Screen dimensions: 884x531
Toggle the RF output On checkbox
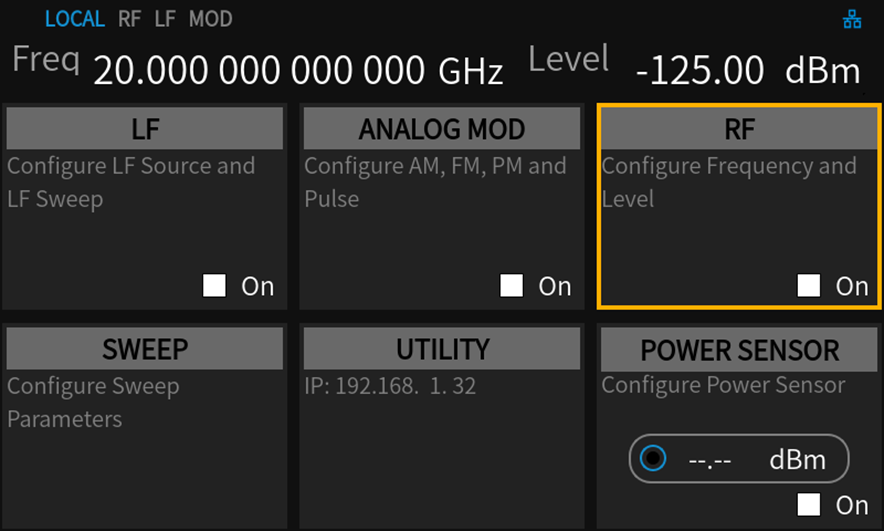click(809, 287)
